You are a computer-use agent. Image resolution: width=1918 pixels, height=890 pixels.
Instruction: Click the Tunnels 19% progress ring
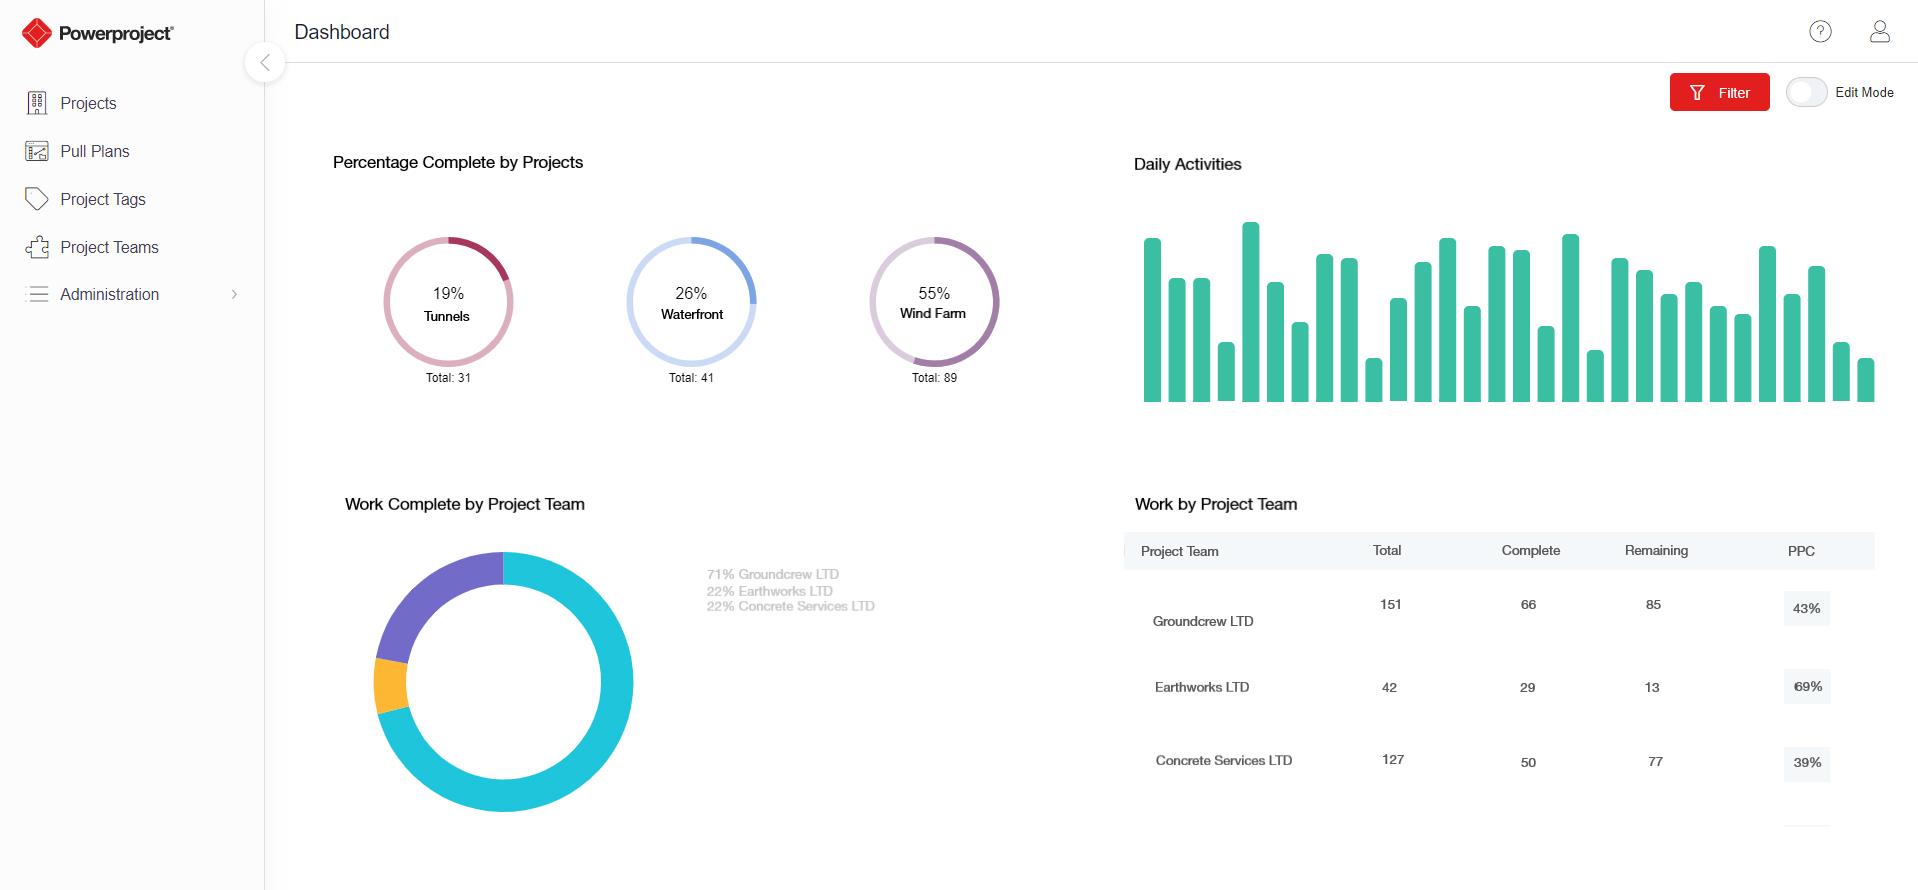[x=448, y=301]
